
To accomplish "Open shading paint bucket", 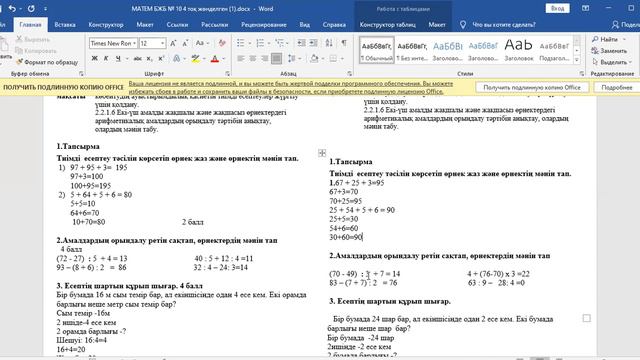I will click(x=314, y=59).
